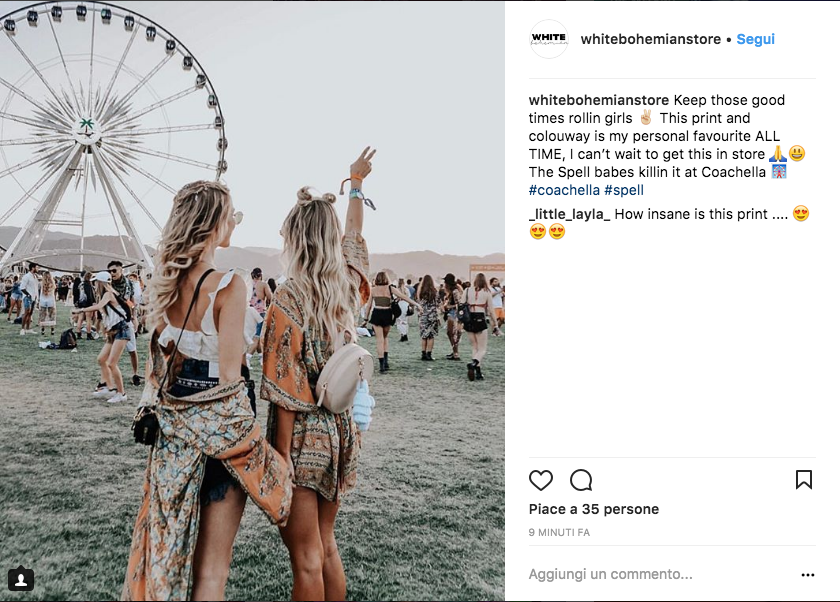Screen dimensions: 840x602
Task: Click the Coachella ferris wheel photo
Action: click(x=252, y=301)
